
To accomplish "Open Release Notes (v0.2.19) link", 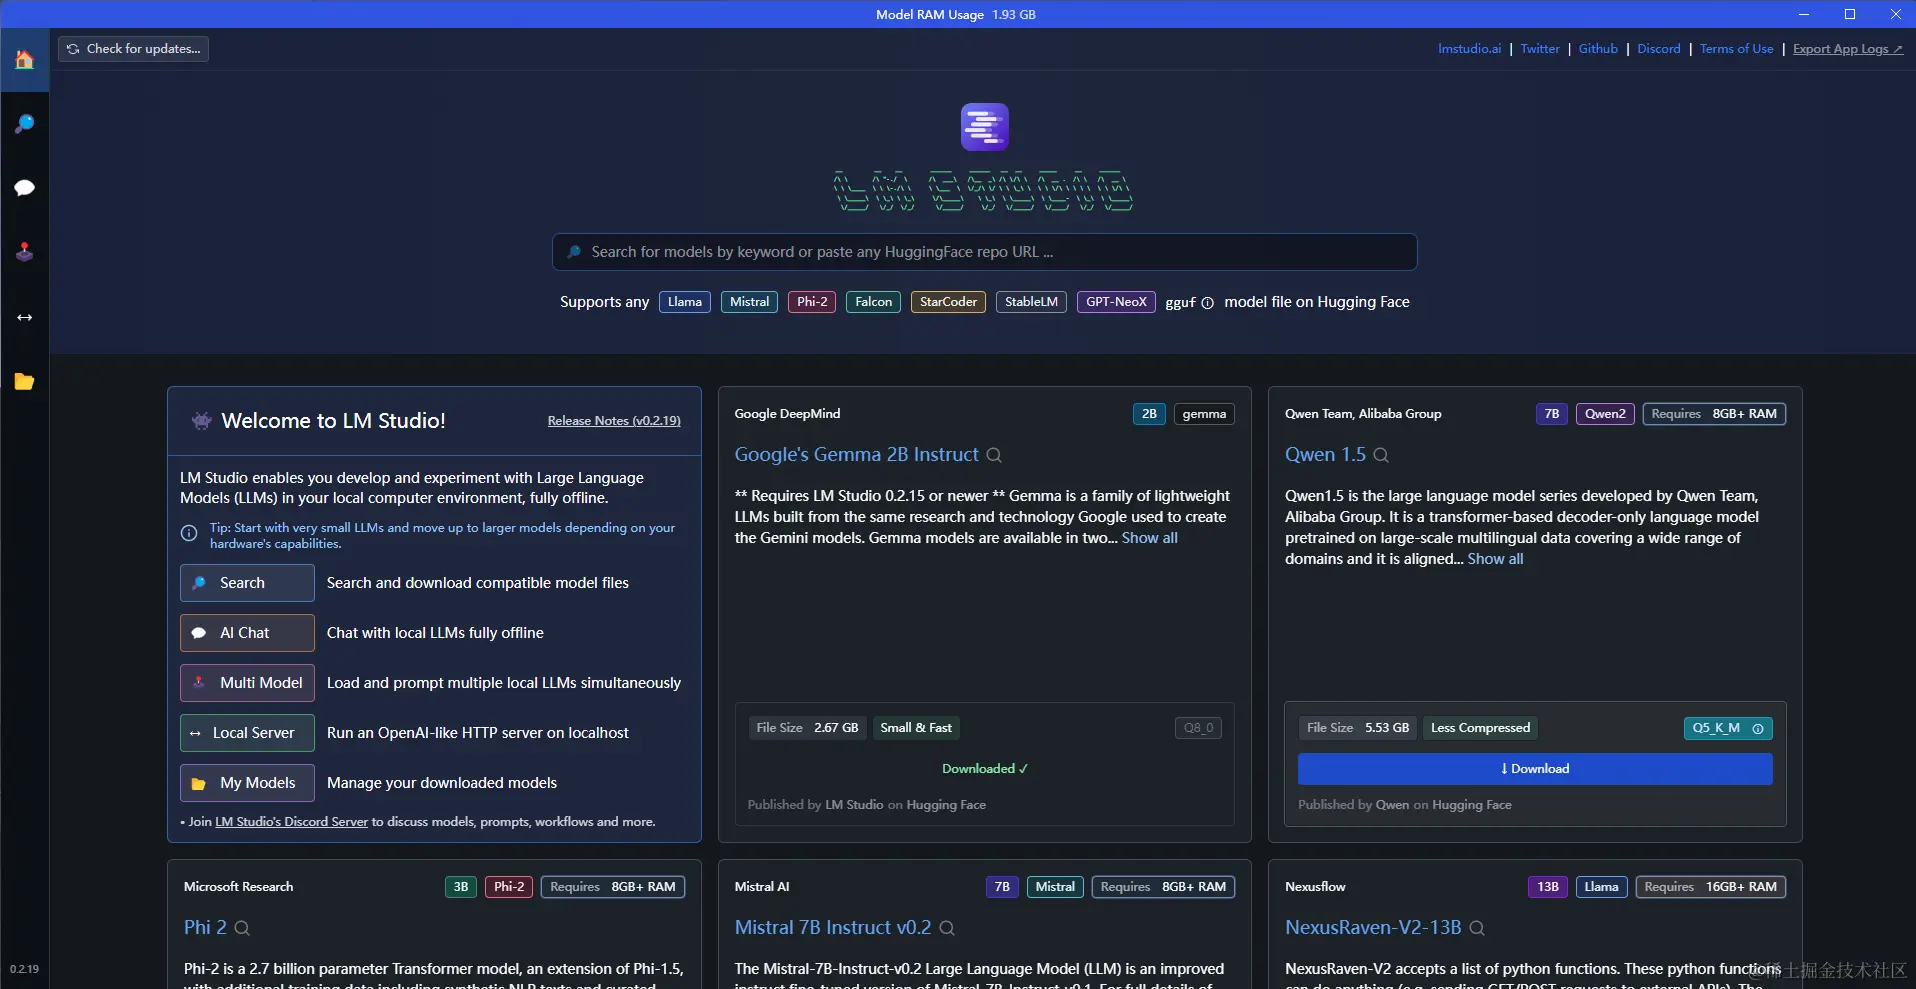I will coord(614,421).
